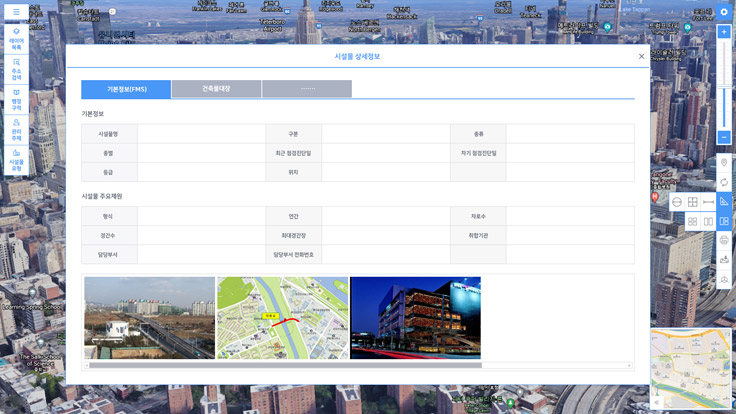Click the night building photo thumbnail
736x414 pixels.
(415, 318)
